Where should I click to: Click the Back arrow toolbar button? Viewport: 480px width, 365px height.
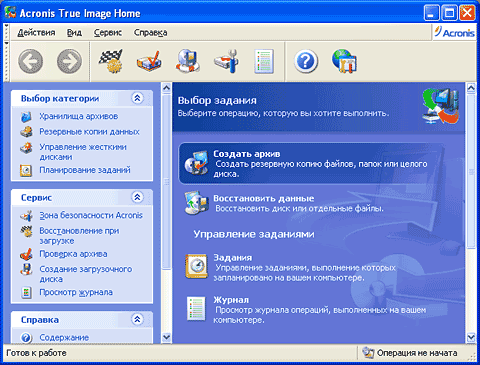tap(30, 61)
